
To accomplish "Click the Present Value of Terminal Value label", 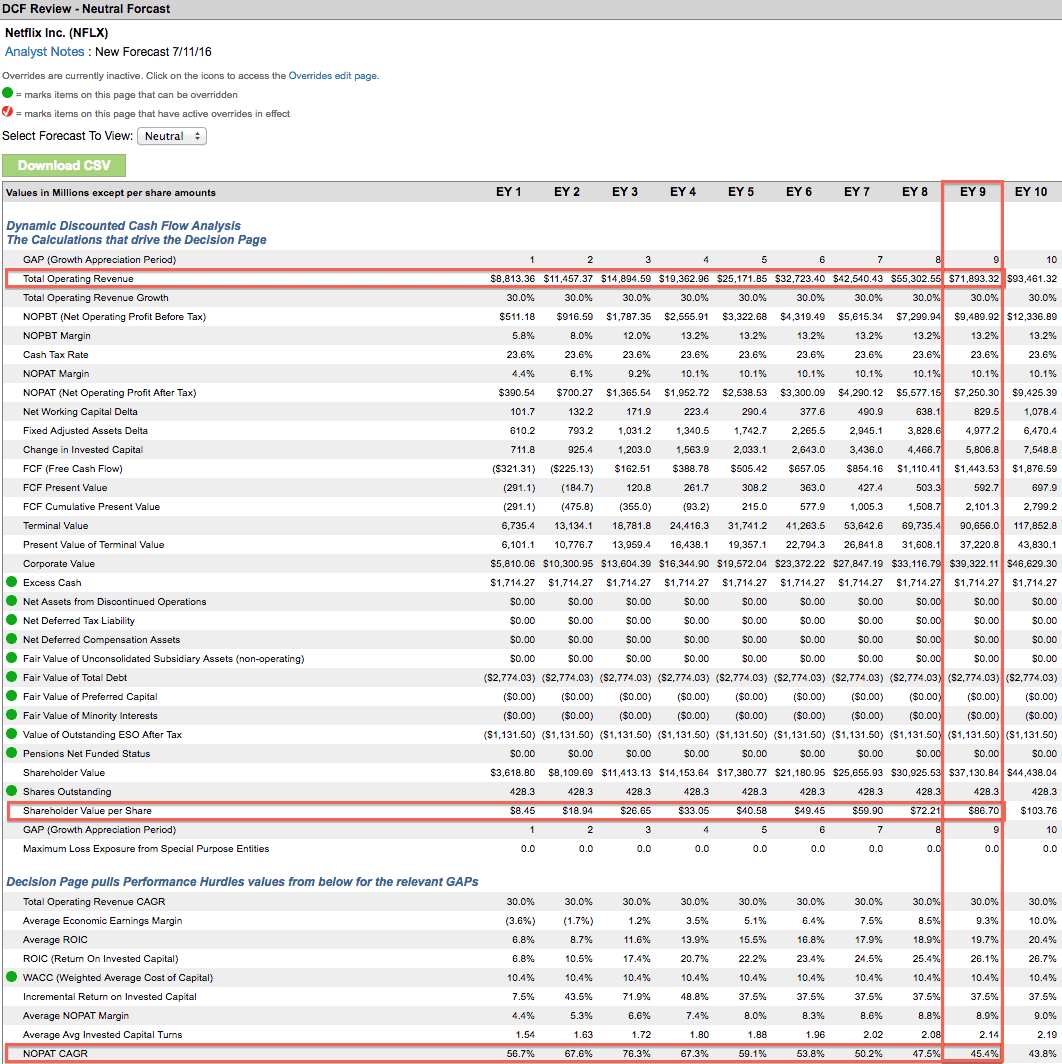I will point(94,545).
